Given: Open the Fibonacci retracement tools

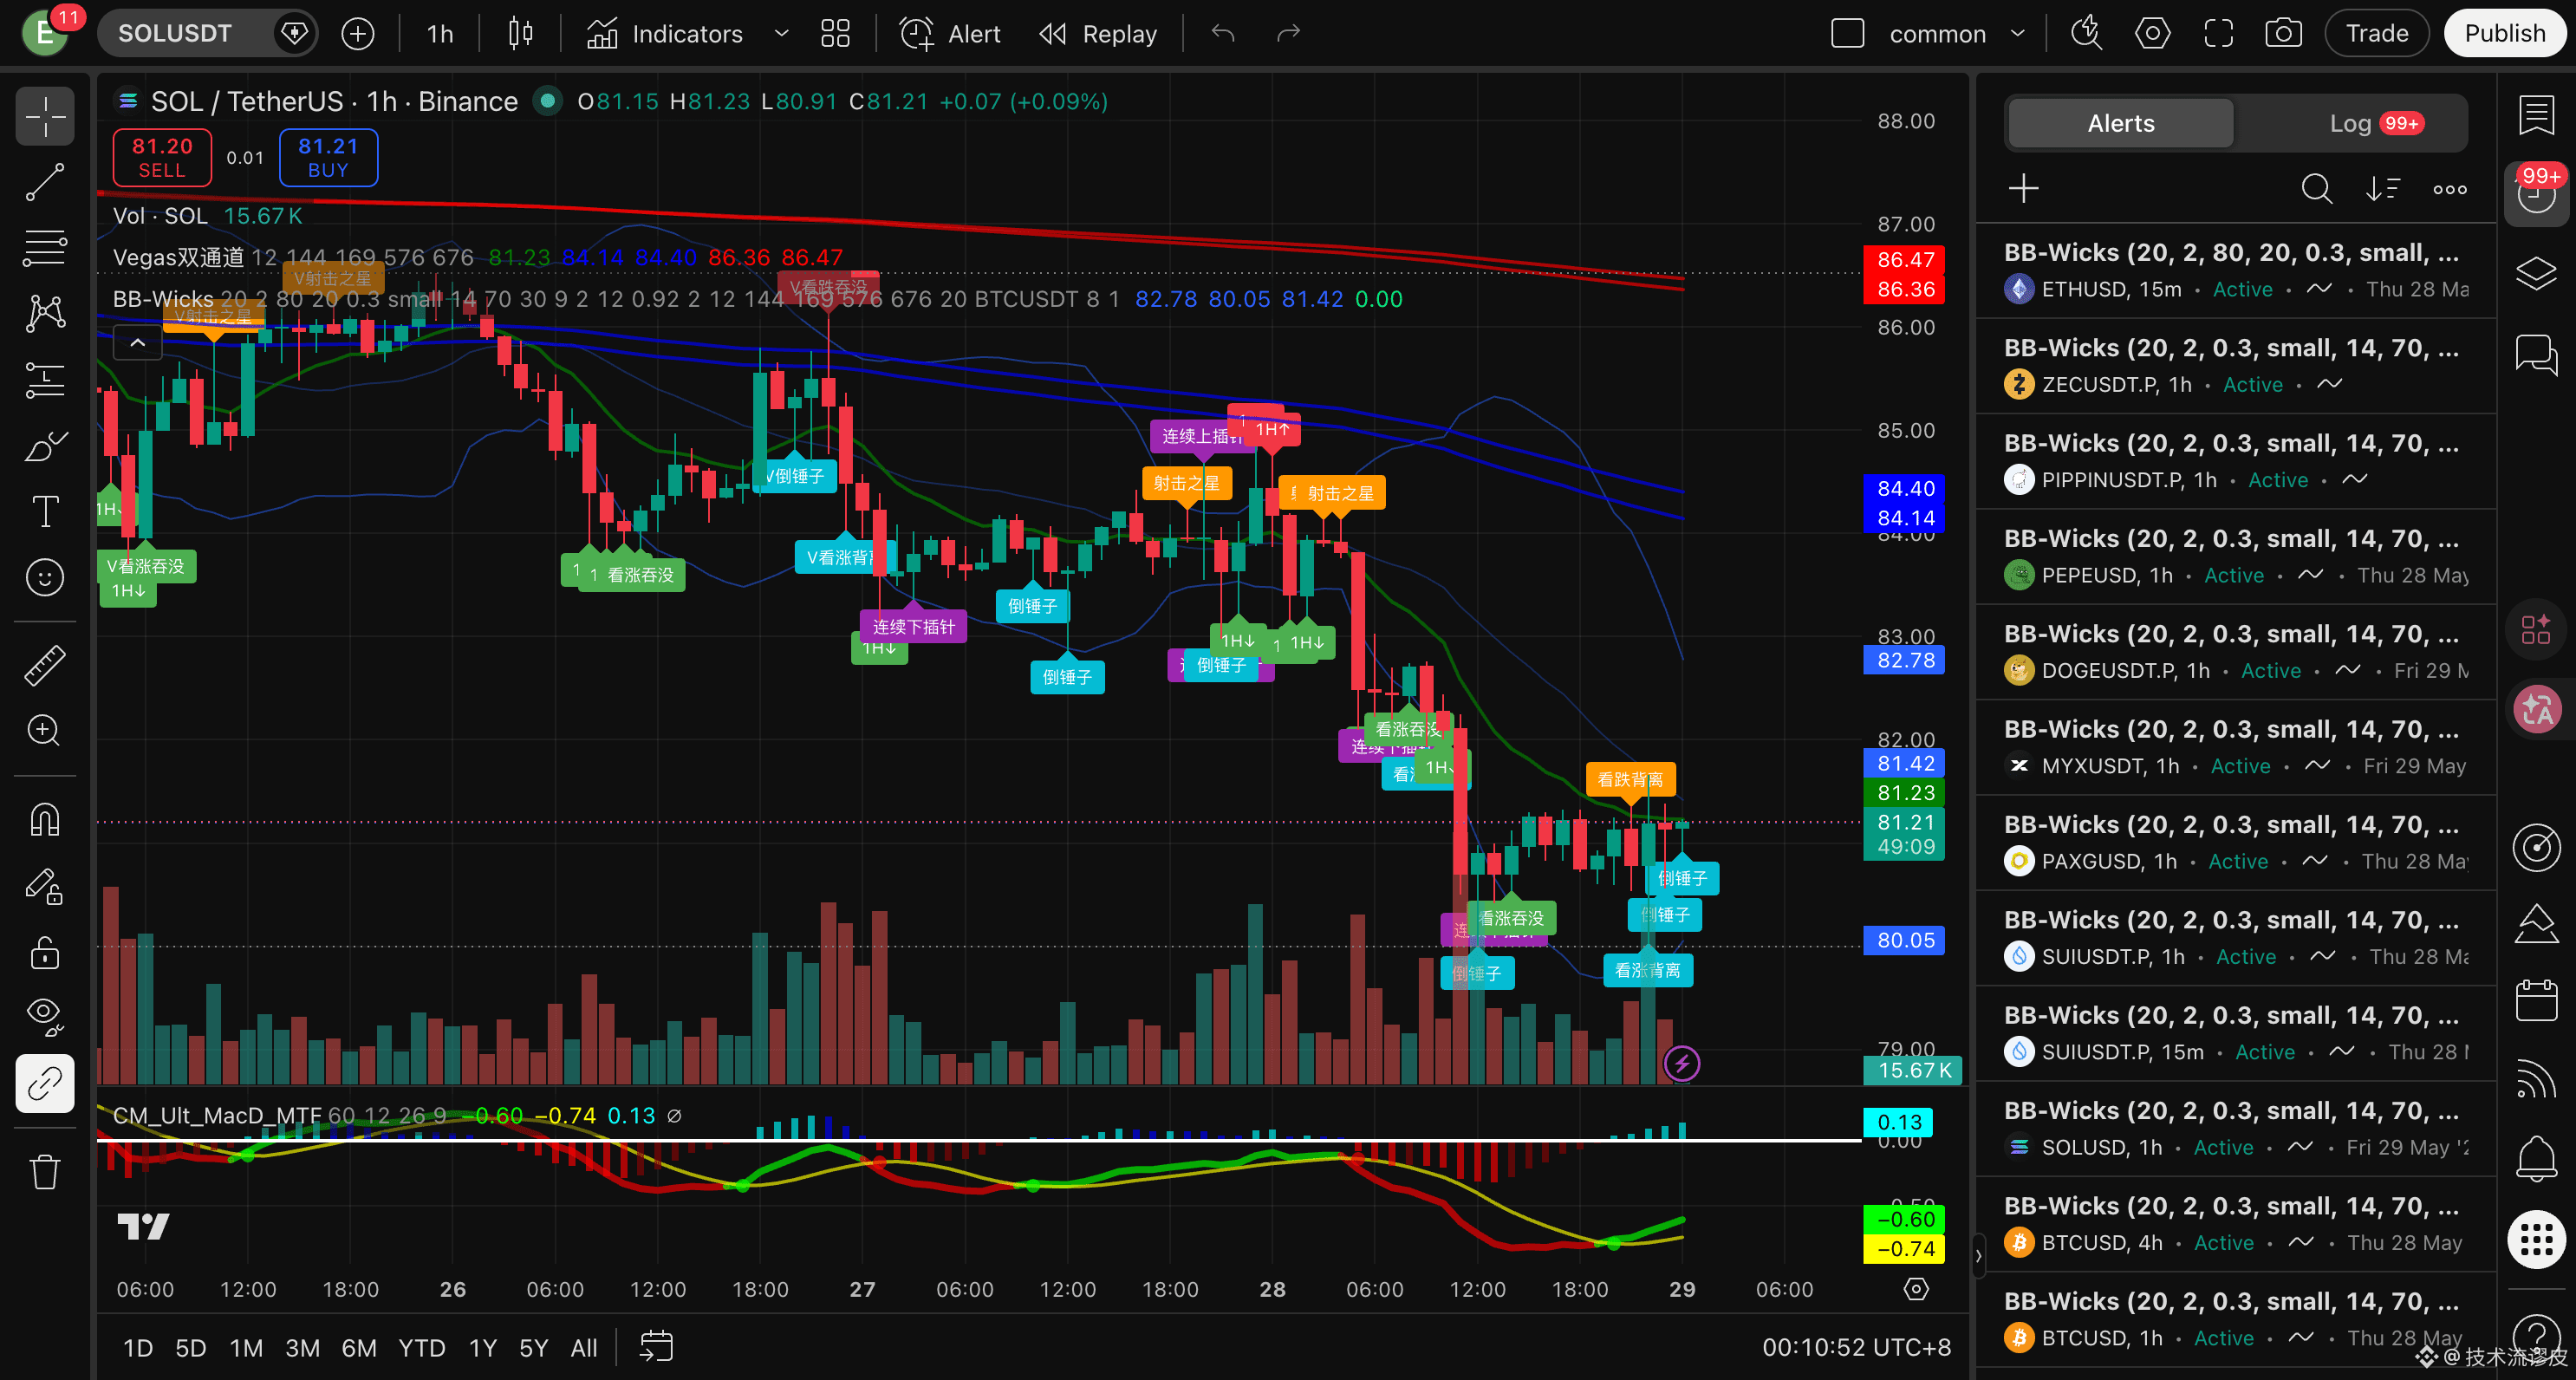Looking at the screenshot, I should pos(45,248).
